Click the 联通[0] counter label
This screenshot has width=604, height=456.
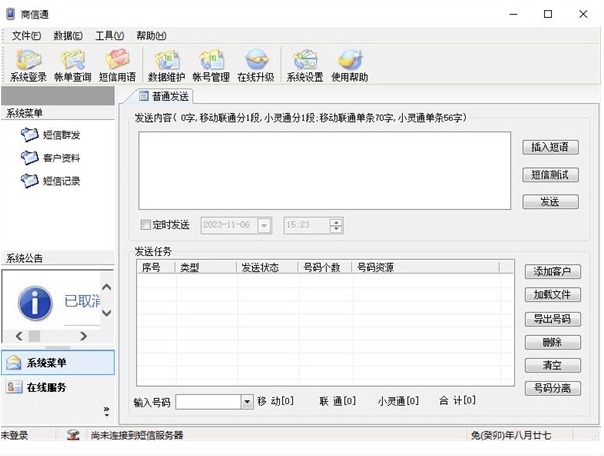point(337,401)
